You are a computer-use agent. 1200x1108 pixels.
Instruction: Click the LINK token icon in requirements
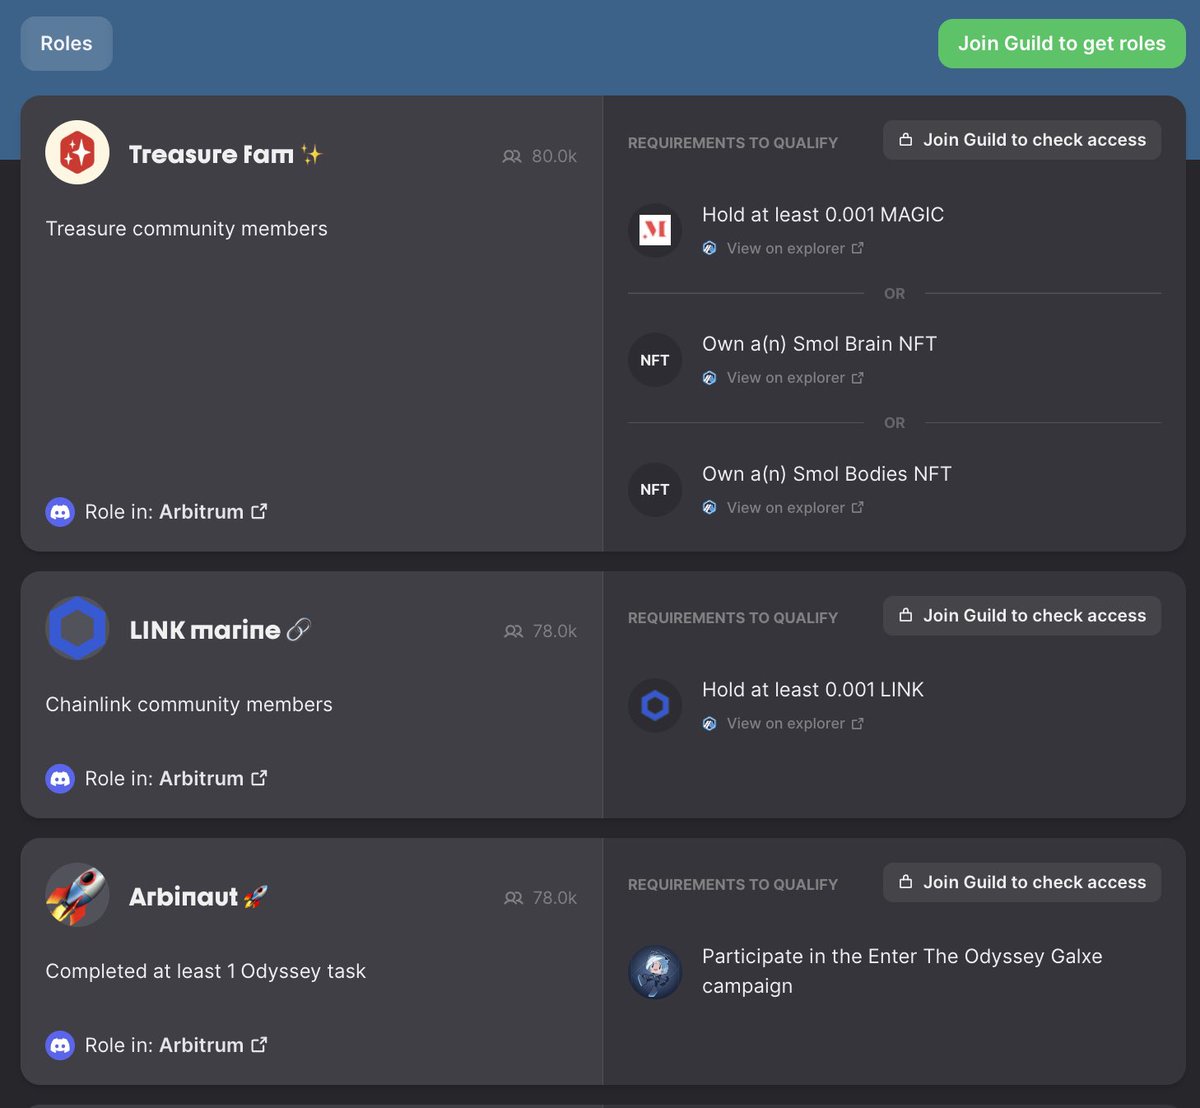coord(655,706)
